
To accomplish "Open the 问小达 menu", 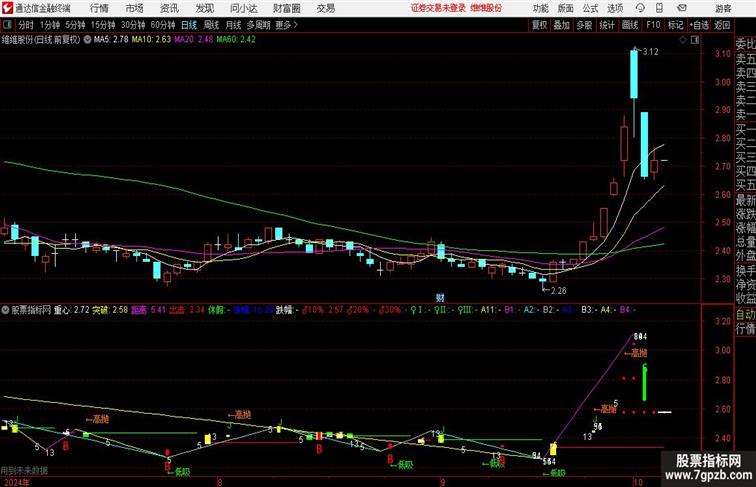I will [x=243, y=8].
